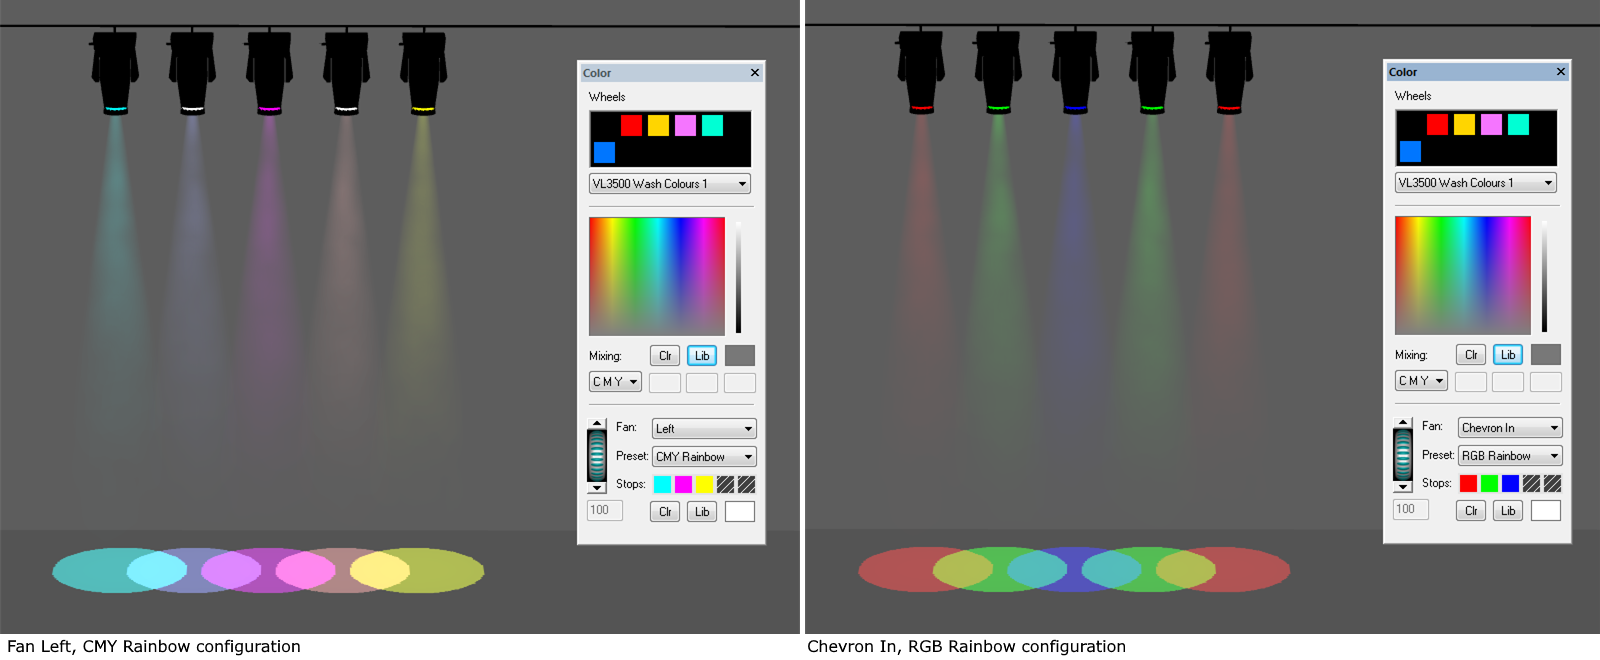
Task: Click the green stop in the RGB Rainbow stops
Action: (x=1489, y=484)
